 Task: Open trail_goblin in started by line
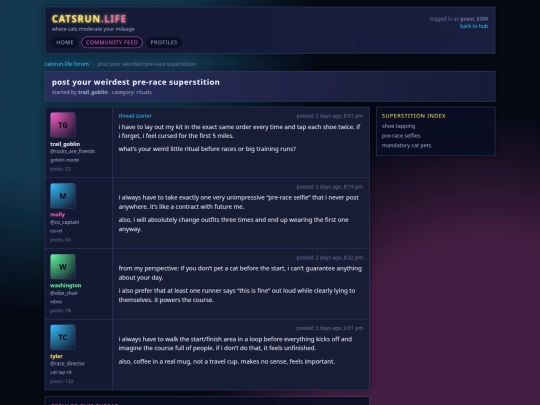(x=93, y=92)
